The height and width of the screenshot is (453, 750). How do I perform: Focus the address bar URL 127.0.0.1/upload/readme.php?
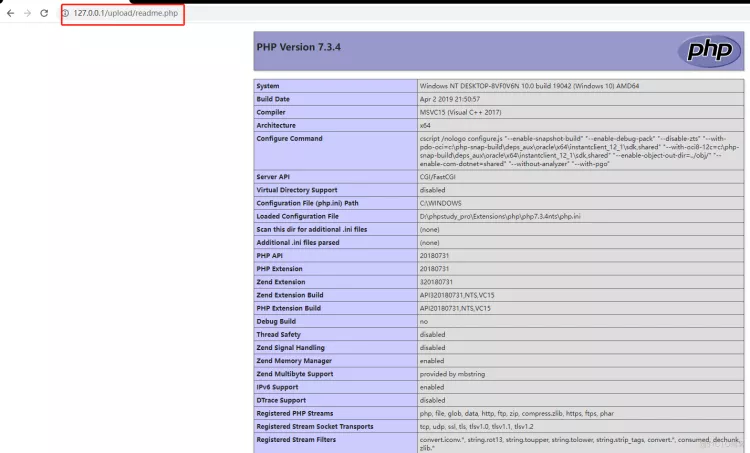pos(130,13)
